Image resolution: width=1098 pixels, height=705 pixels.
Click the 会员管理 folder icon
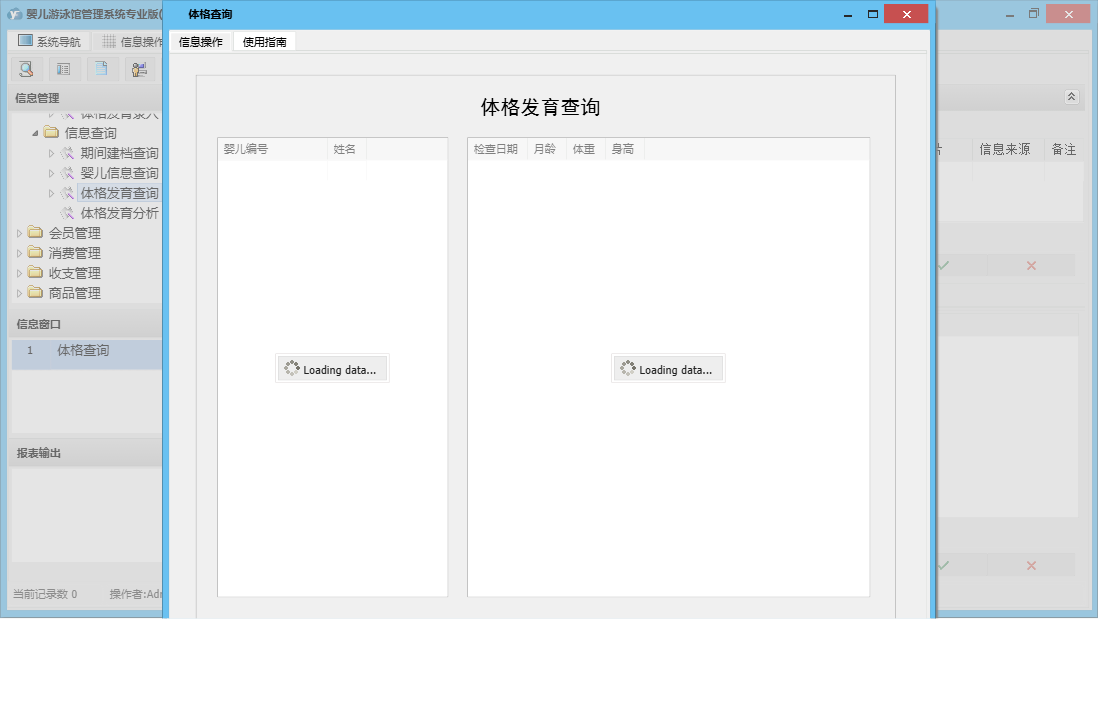click(37, 232)
